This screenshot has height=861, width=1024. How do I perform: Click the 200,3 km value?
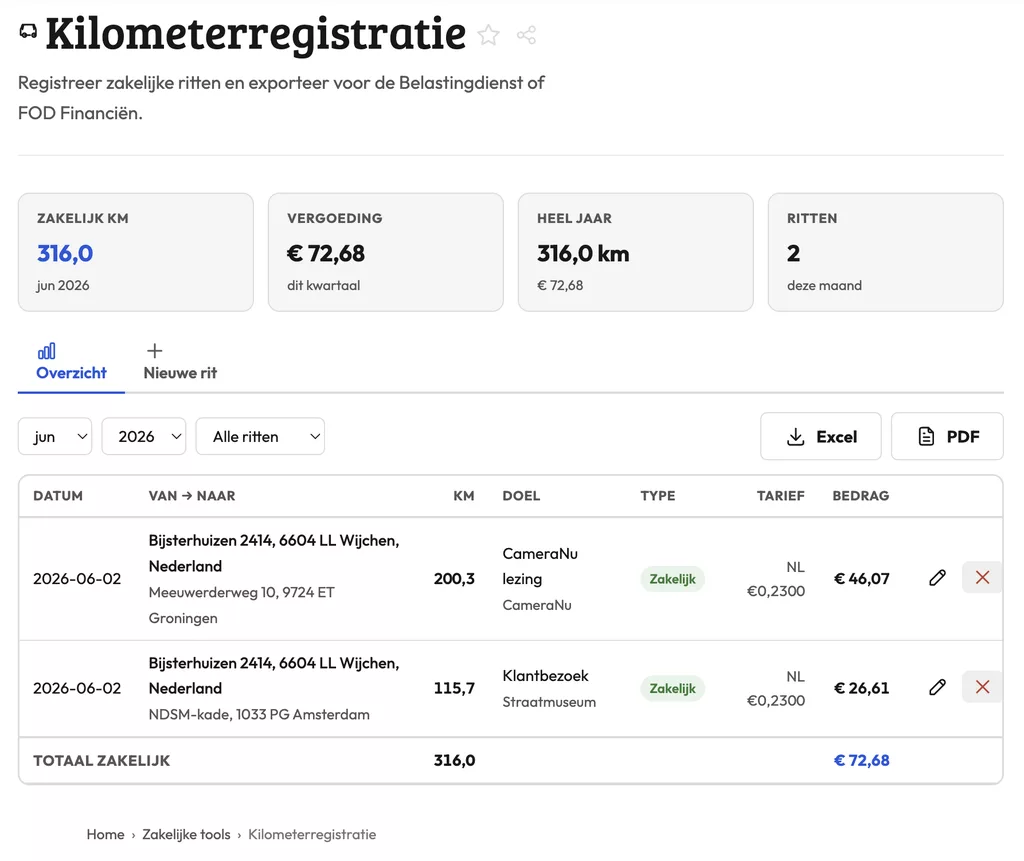[454, 579]
